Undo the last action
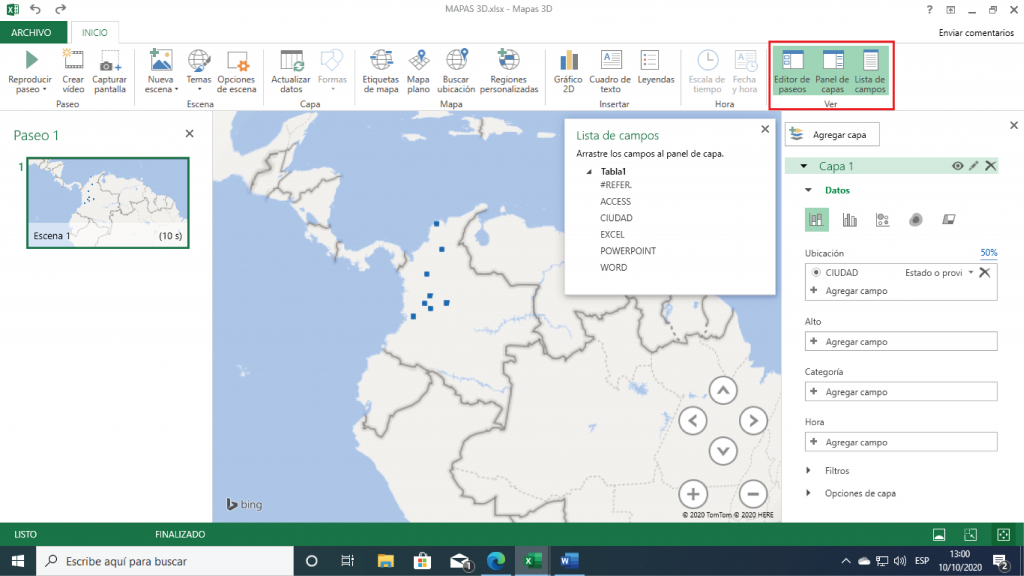1024x576 pixels. 35,9
